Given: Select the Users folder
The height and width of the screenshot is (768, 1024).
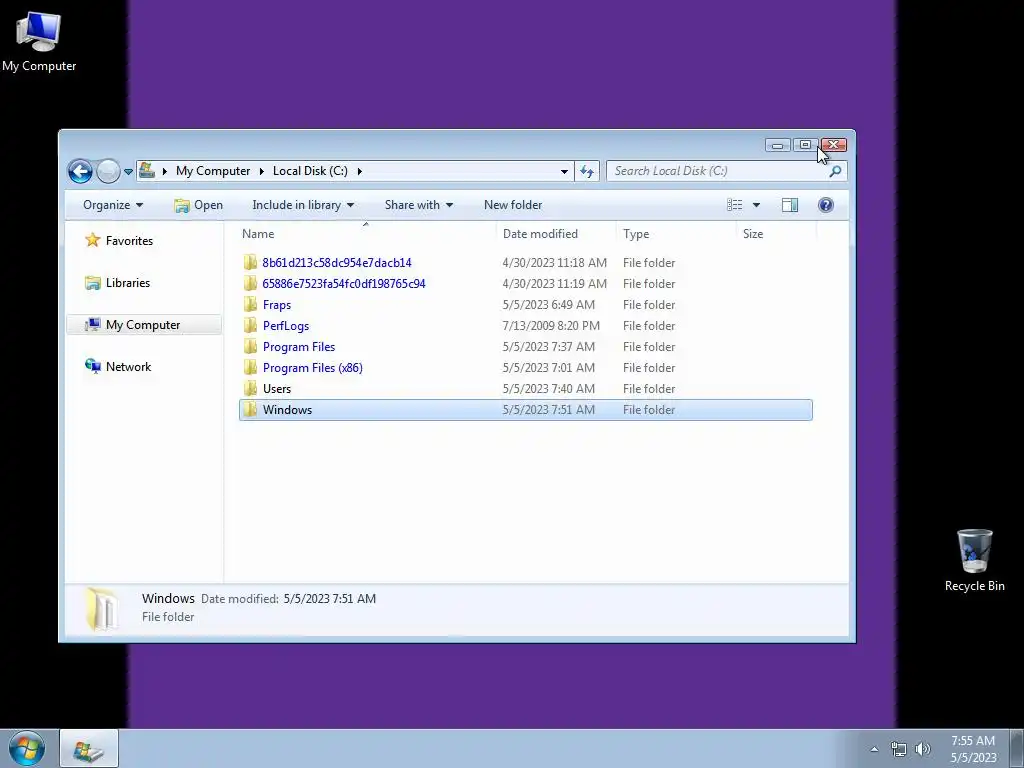Looking at the screenshot, I should (x=277, y=389).
